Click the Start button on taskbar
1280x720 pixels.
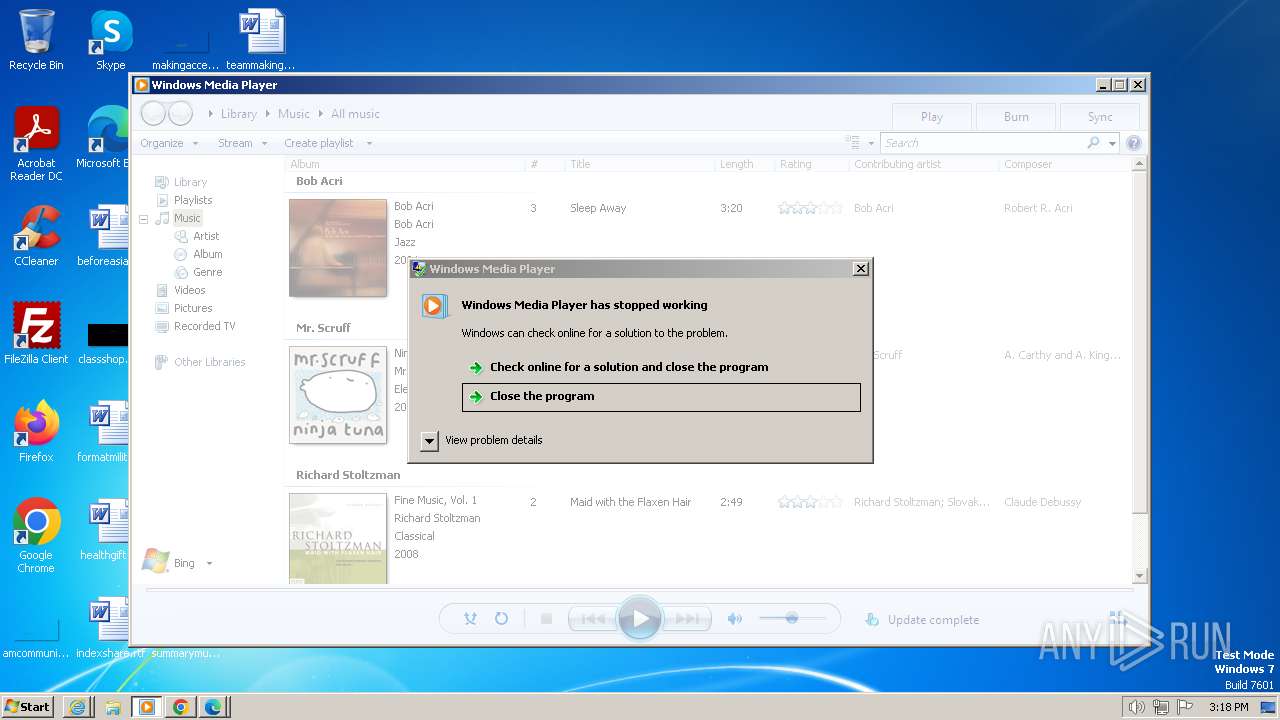coord(28,706)
